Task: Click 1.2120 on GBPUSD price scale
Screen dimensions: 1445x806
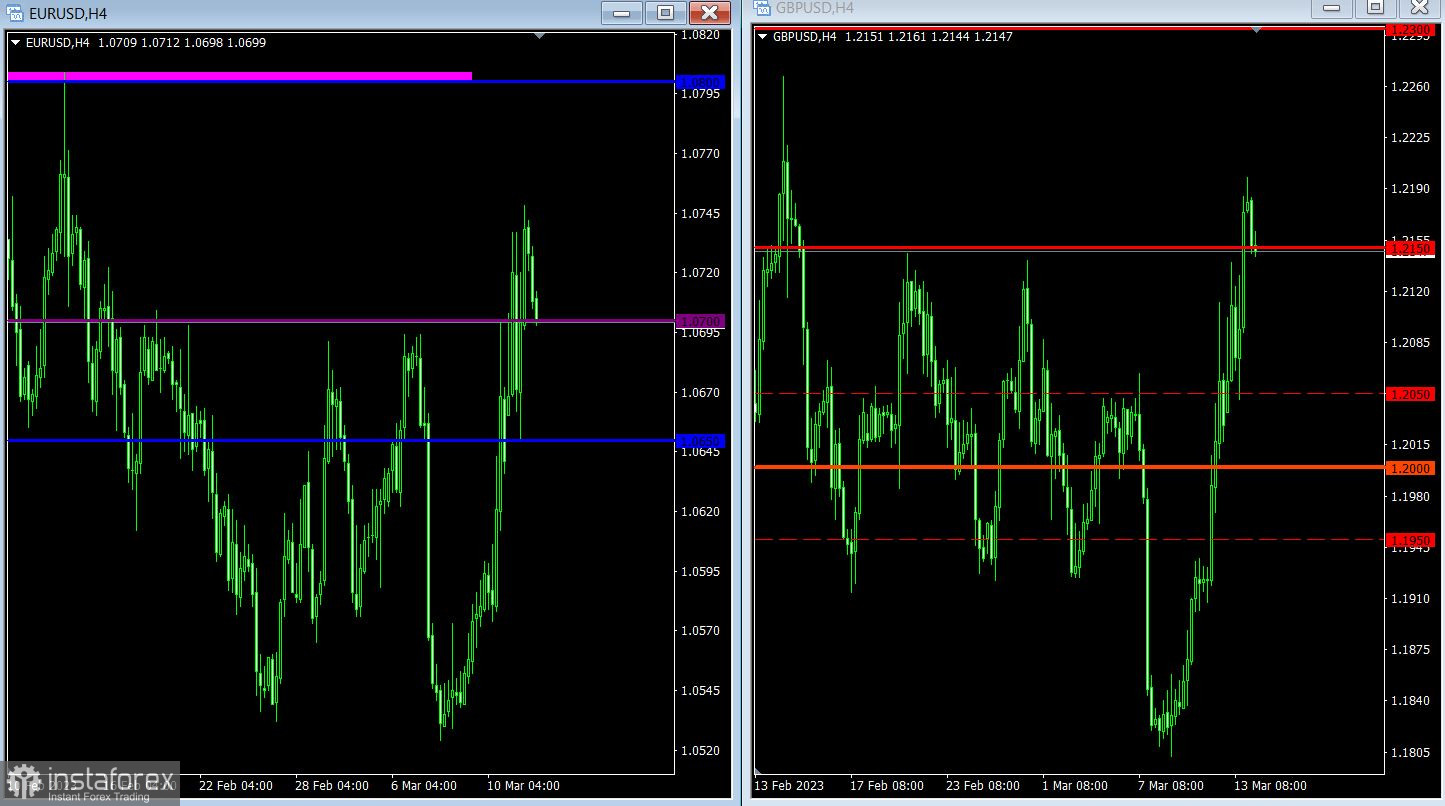Action: [1410, 292]
